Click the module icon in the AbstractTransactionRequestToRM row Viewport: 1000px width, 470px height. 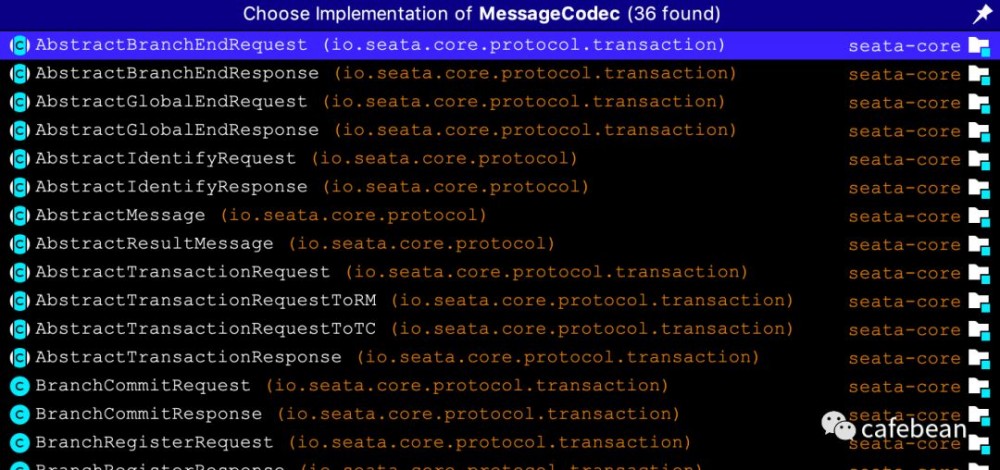(978, 301)
